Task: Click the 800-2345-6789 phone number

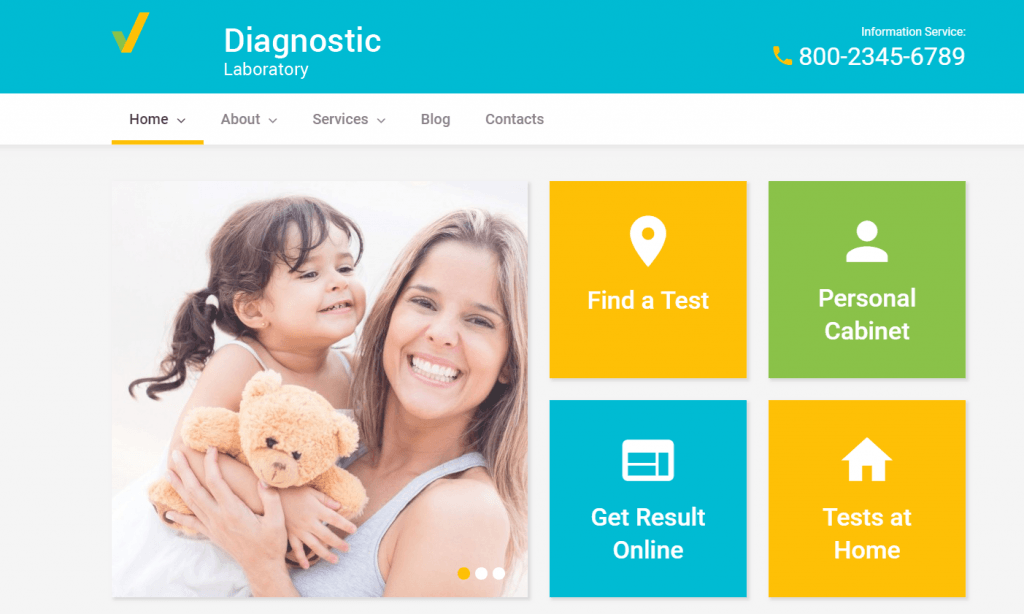Action: click(x=882, y=57)
